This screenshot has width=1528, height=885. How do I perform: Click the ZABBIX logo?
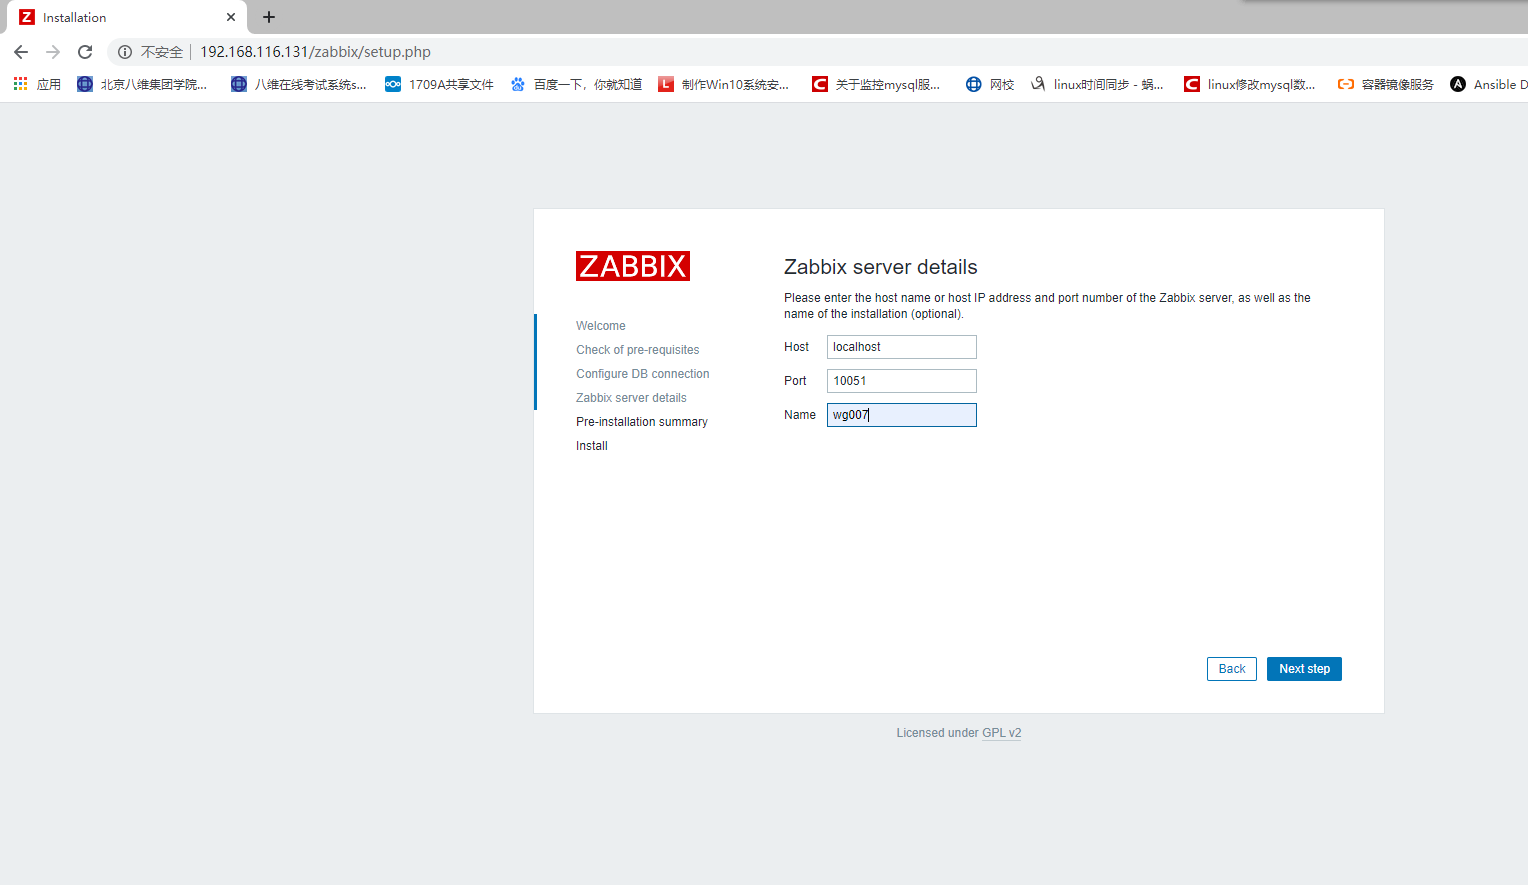(633, 266)
